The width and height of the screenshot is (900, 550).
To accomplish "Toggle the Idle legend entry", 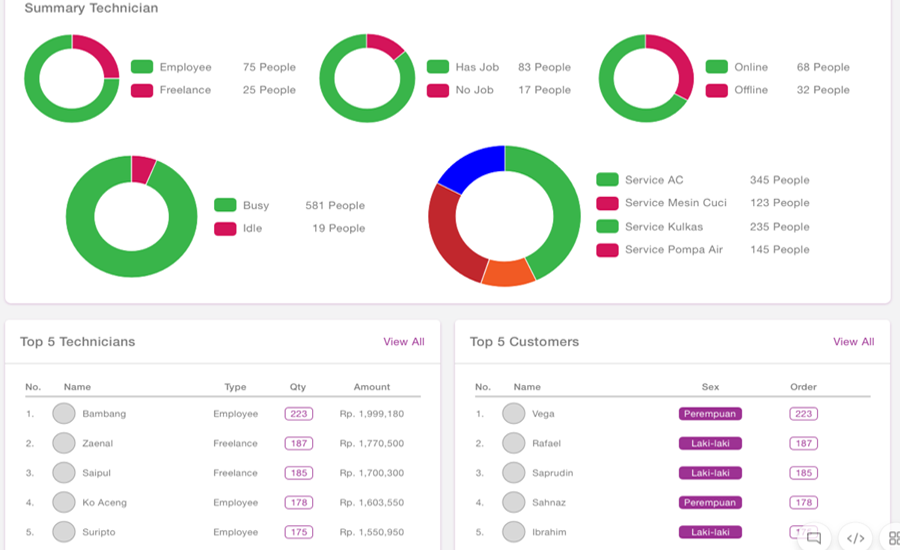I will click(x=238, y=228).
